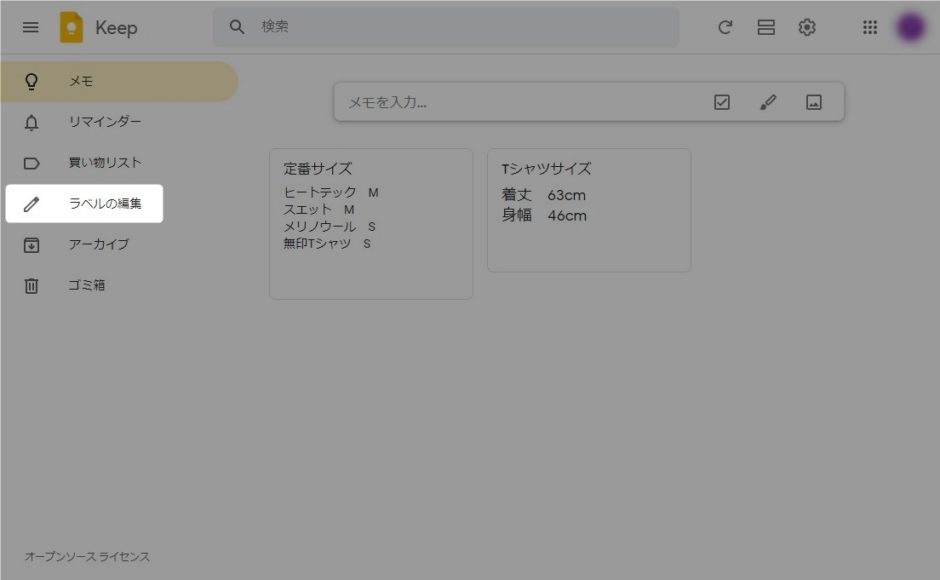Open the 買い物リスト label
940x580 pixels.
[x=105, y=163]
